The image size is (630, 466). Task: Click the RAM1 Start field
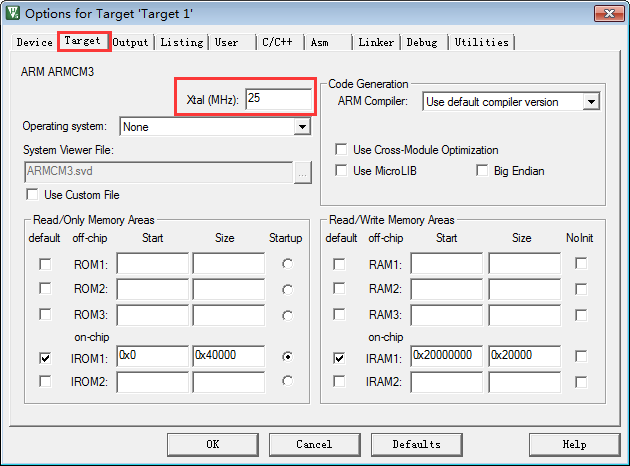(446, 263)
